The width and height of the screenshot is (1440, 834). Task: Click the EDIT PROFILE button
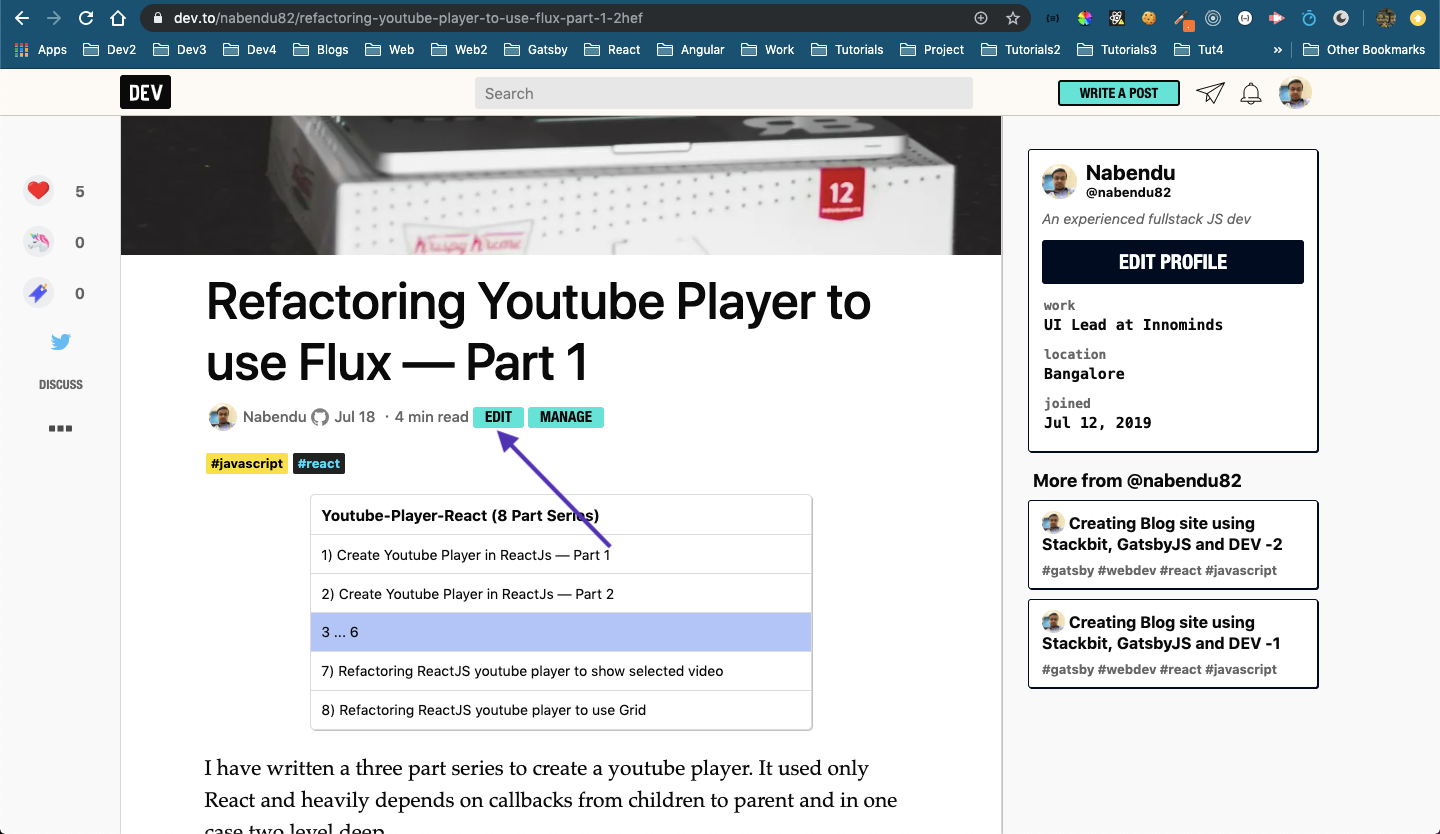(x=1173, y=262)
